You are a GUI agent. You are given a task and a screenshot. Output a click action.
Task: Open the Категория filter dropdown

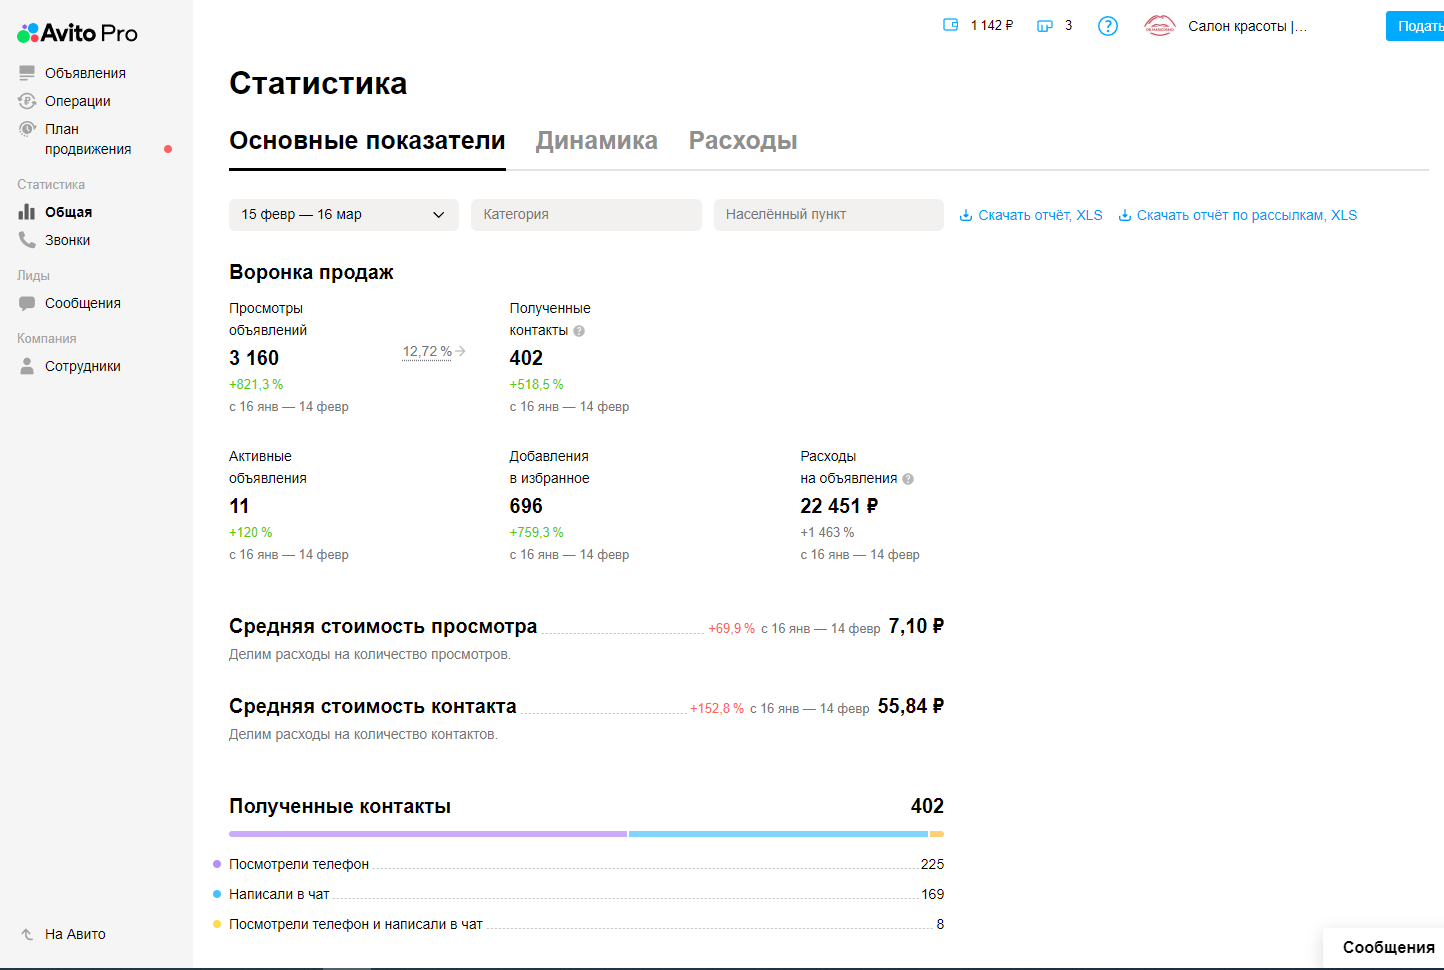tap(586, 215)
